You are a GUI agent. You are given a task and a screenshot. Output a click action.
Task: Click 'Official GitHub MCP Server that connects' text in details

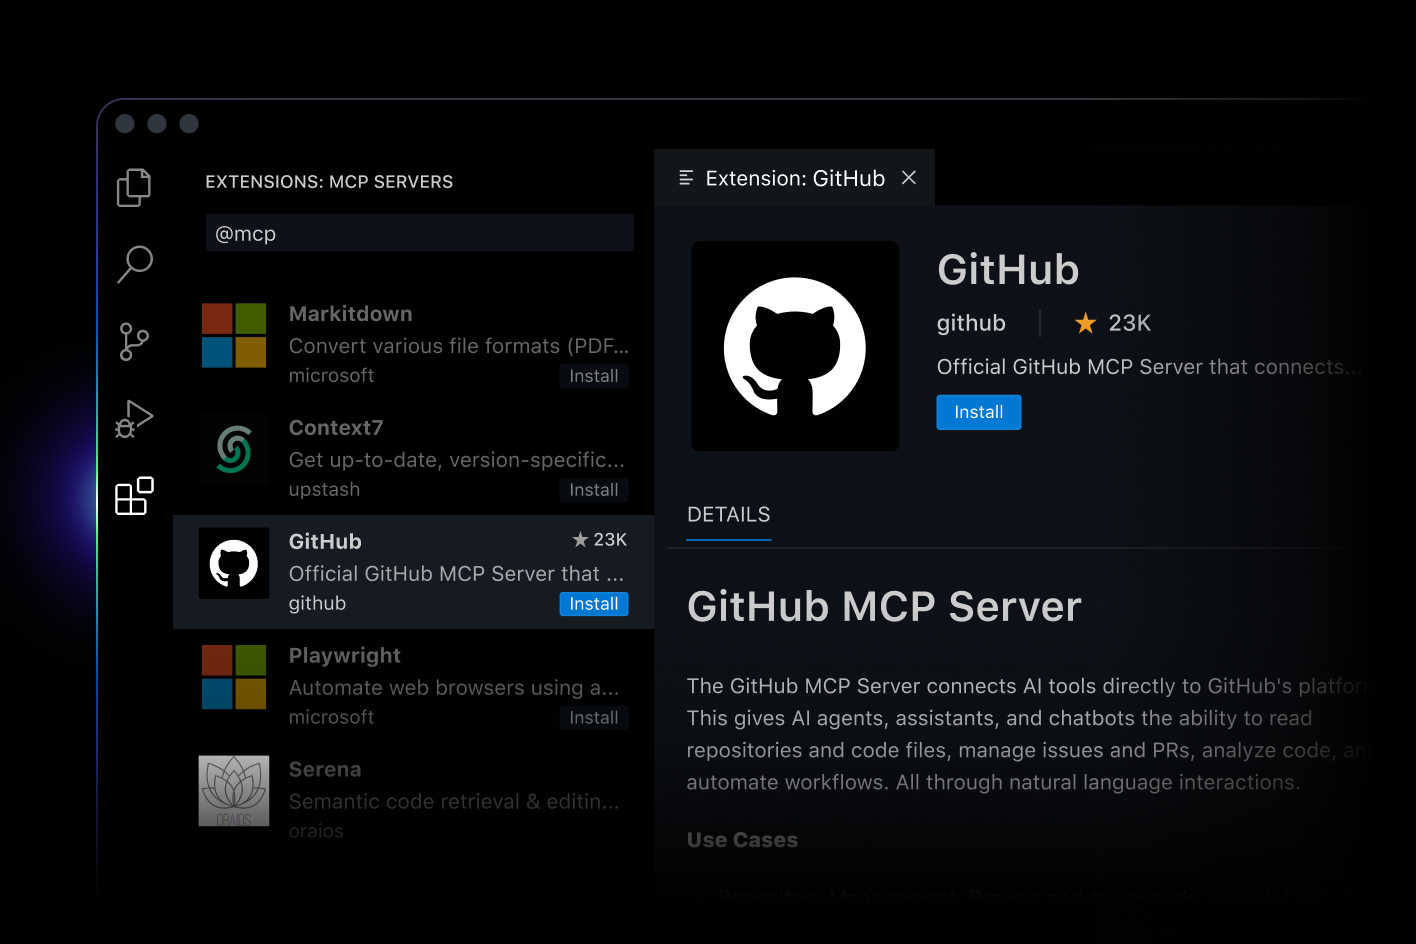point(1149,367)
